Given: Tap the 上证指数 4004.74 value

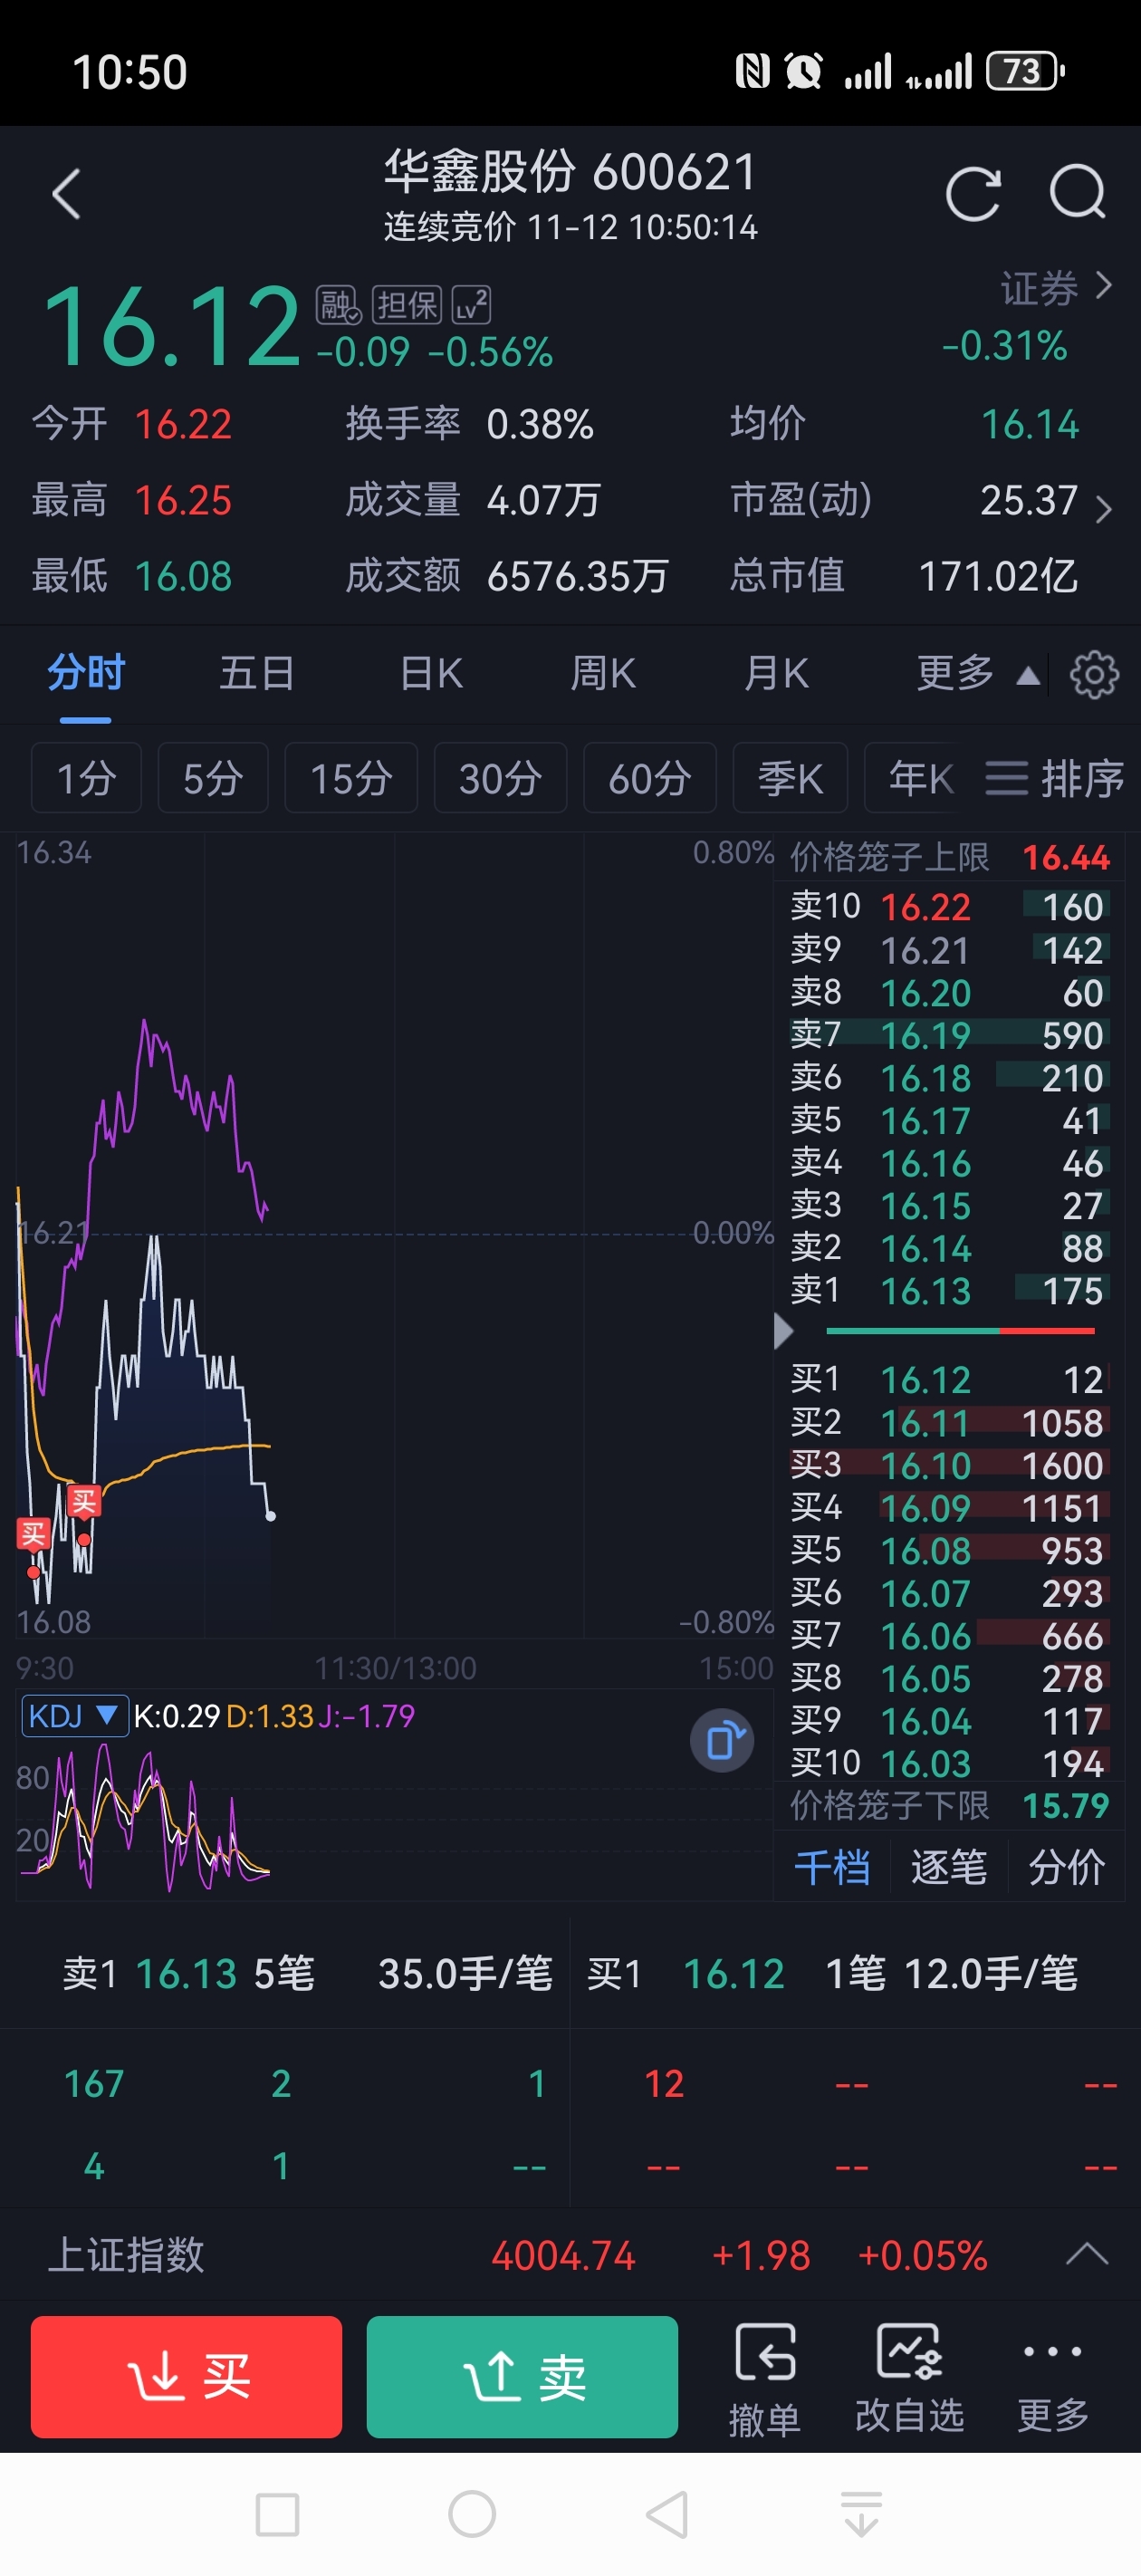Looking at the screenshot, I should [563, 2256].
